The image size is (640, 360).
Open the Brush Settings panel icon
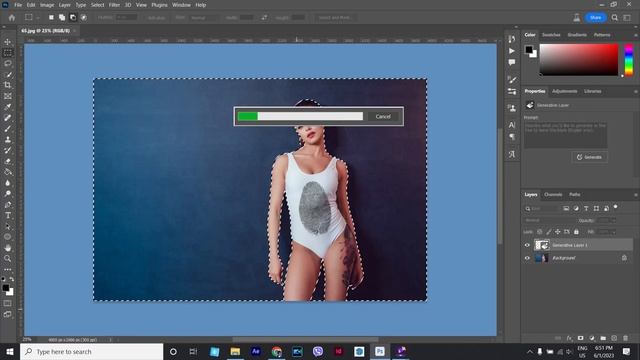pos(512,80)
